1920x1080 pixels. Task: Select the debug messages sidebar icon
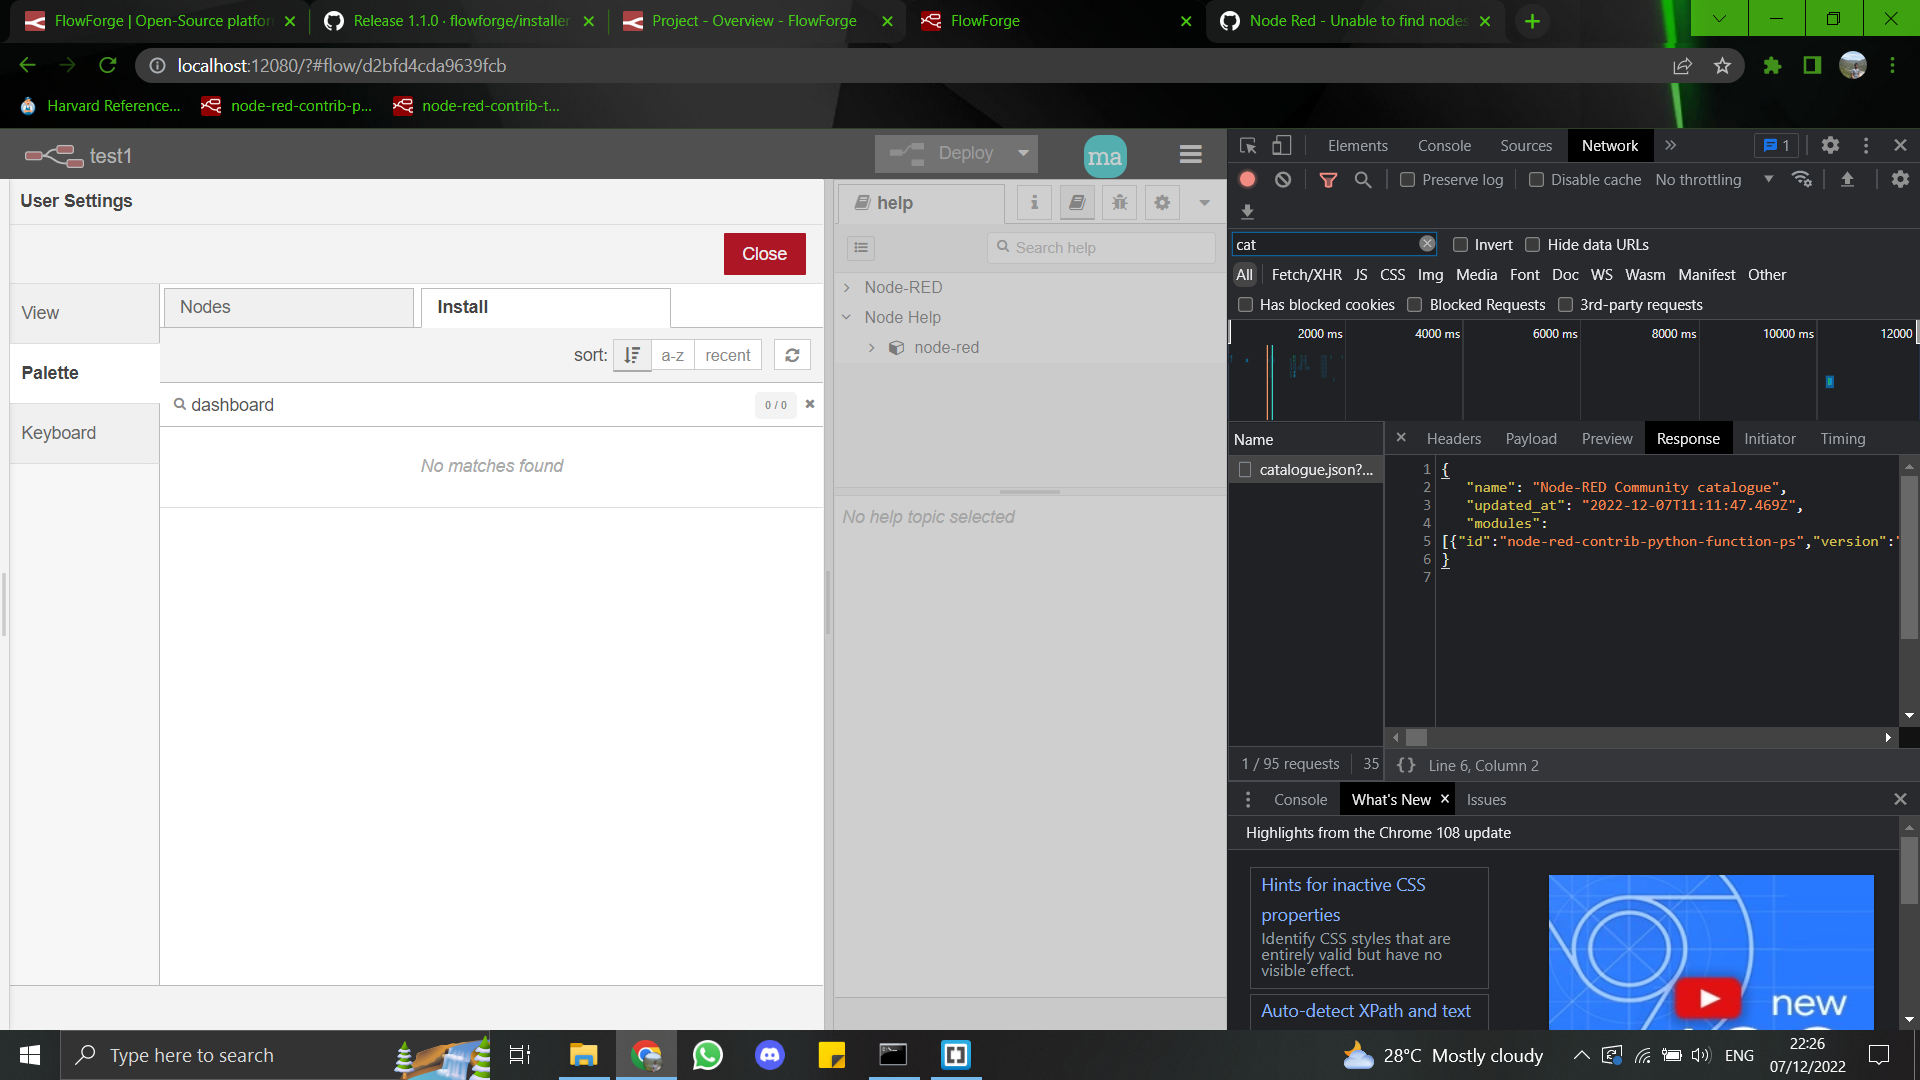click(1119, 202)
